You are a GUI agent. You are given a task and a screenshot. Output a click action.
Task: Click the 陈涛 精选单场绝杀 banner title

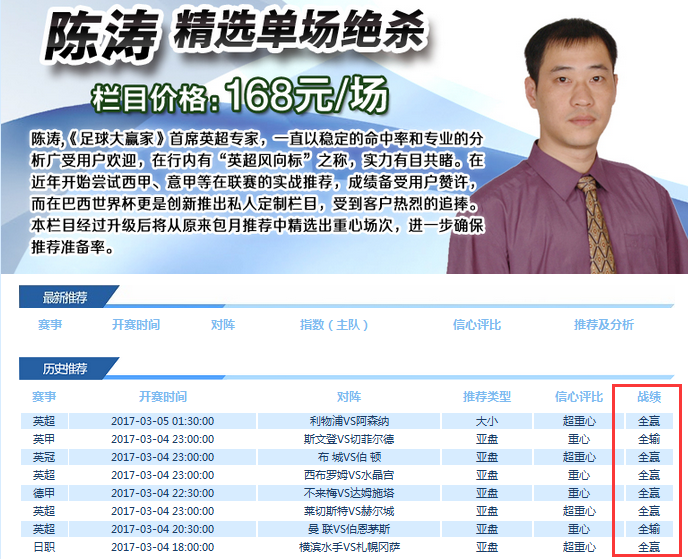[x=235, y=33]
